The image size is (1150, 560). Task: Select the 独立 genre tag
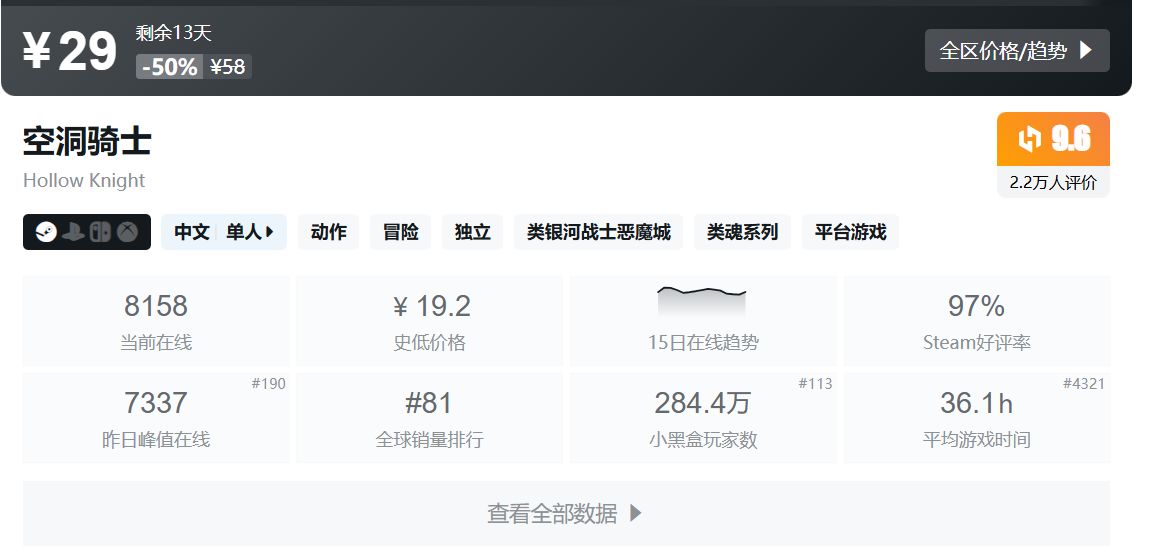pos(472,232)
